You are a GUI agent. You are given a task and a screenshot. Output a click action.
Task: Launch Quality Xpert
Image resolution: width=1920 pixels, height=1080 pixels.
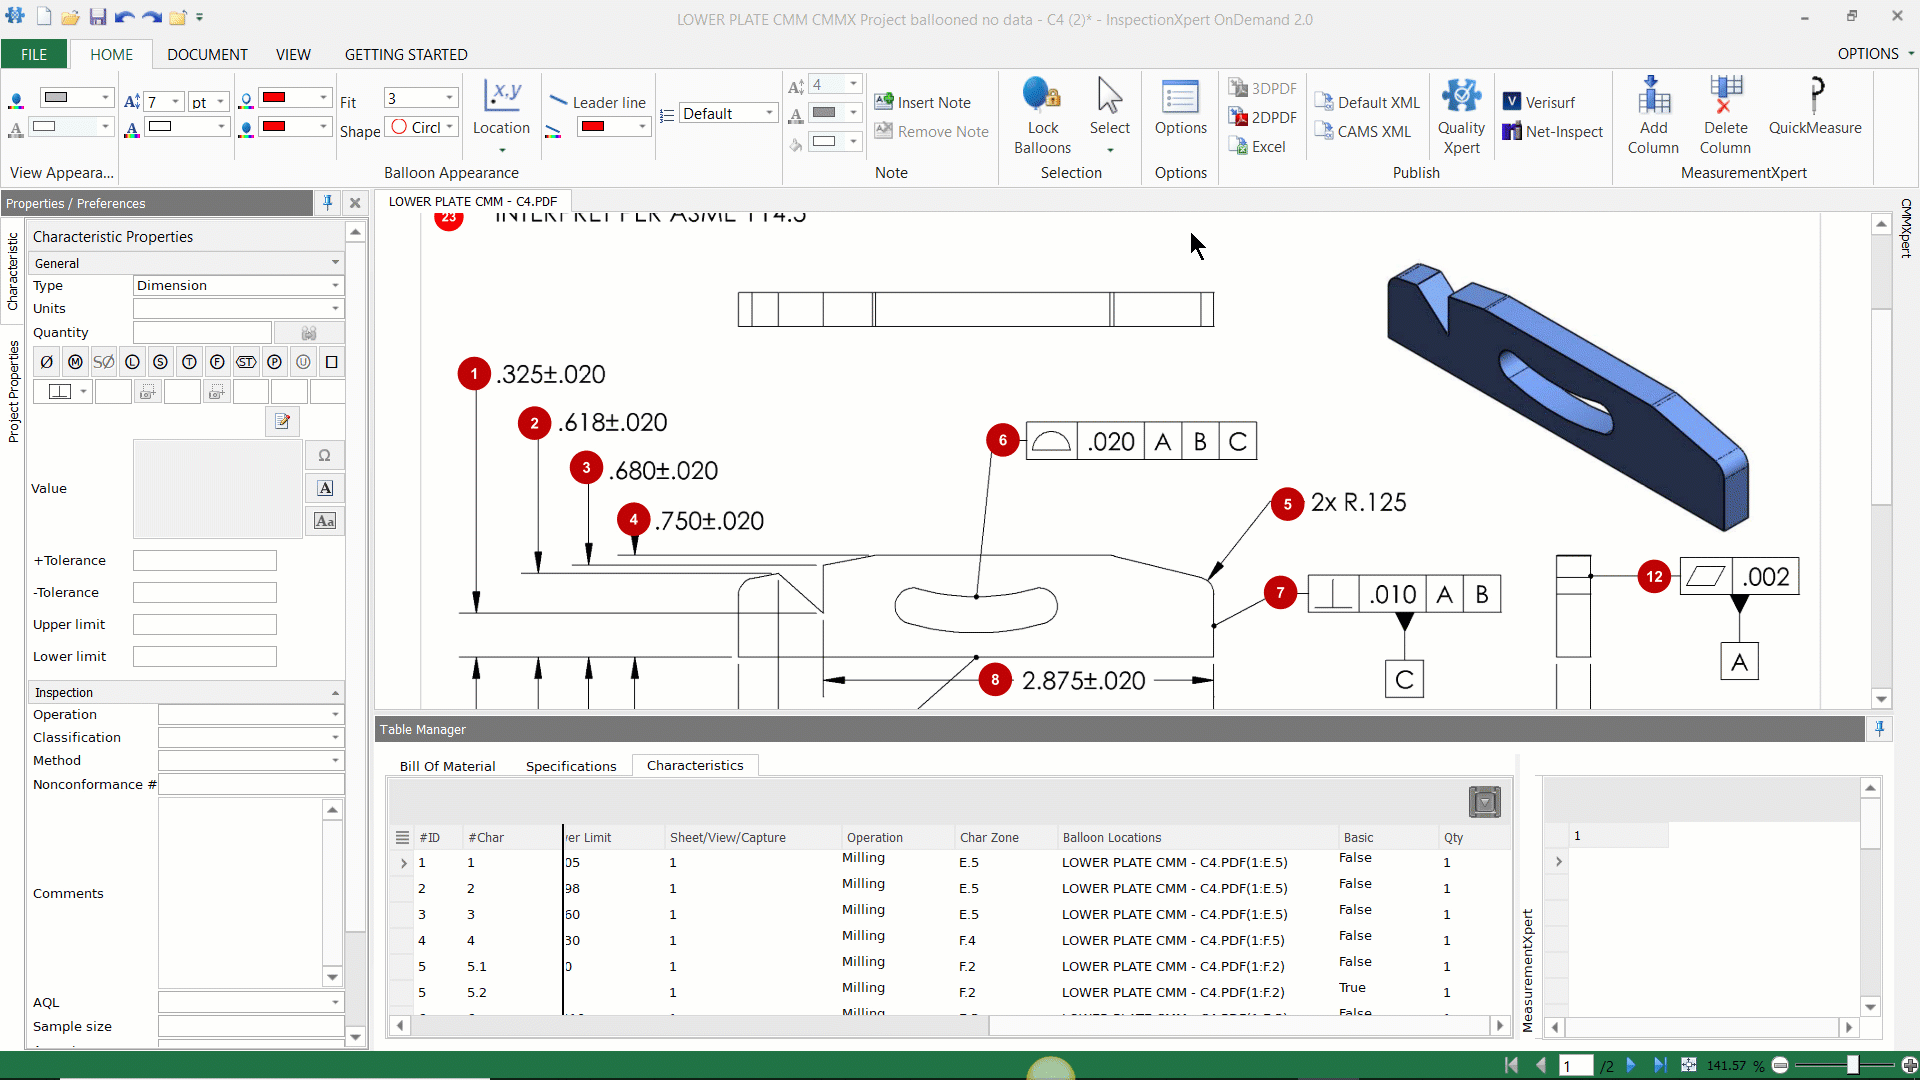(x=1461, y=112)
